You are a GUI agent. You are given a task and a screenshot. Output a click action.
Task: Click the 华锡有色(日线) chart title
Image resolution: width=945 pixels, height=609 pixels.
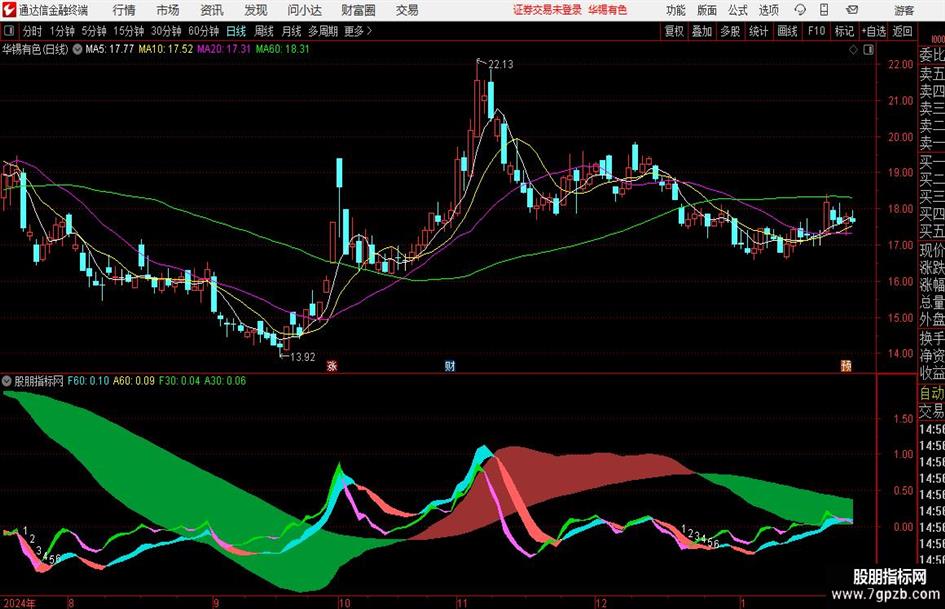[x=35, y=49]
